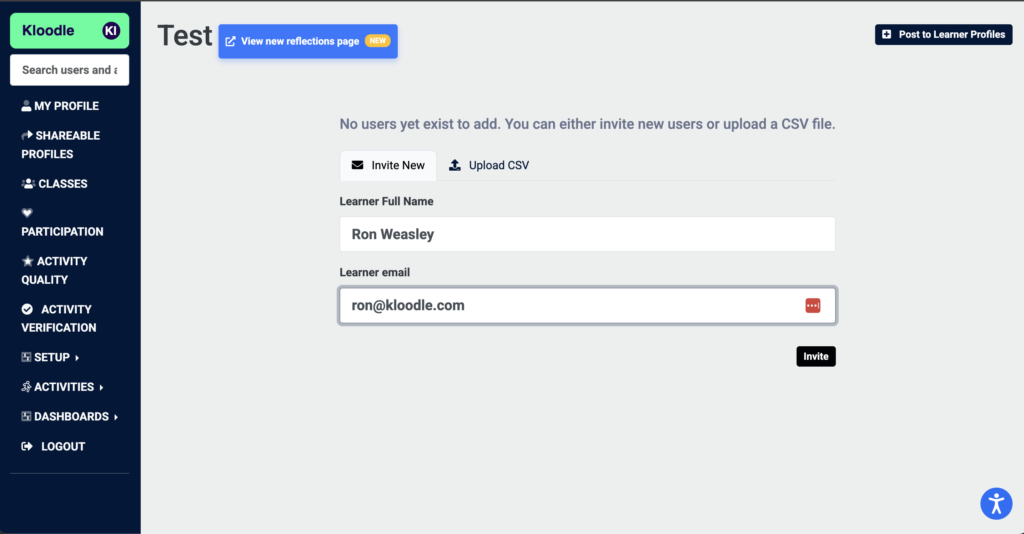1024x534 pixels.
Task: Open the accessibility widget icon
Action: [996, 503]
